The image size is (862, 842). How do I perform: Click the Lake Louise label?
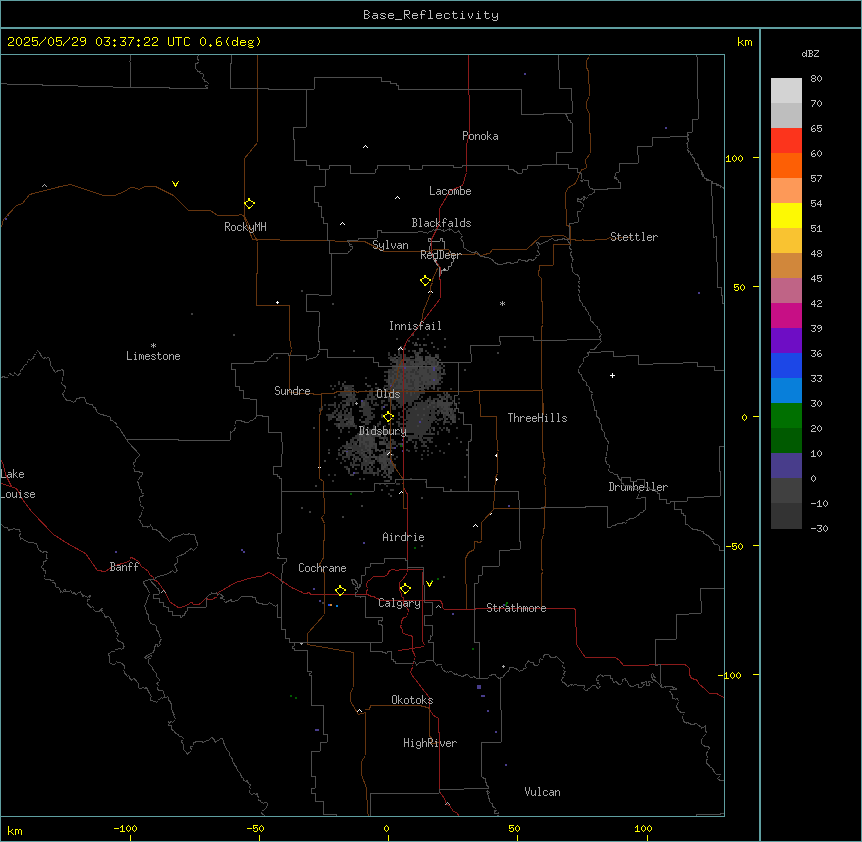(18, 484)
